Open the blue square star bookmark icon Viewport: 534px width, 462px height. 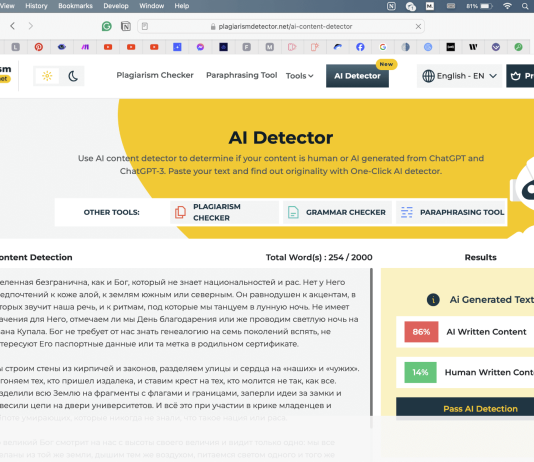point(177,47)
